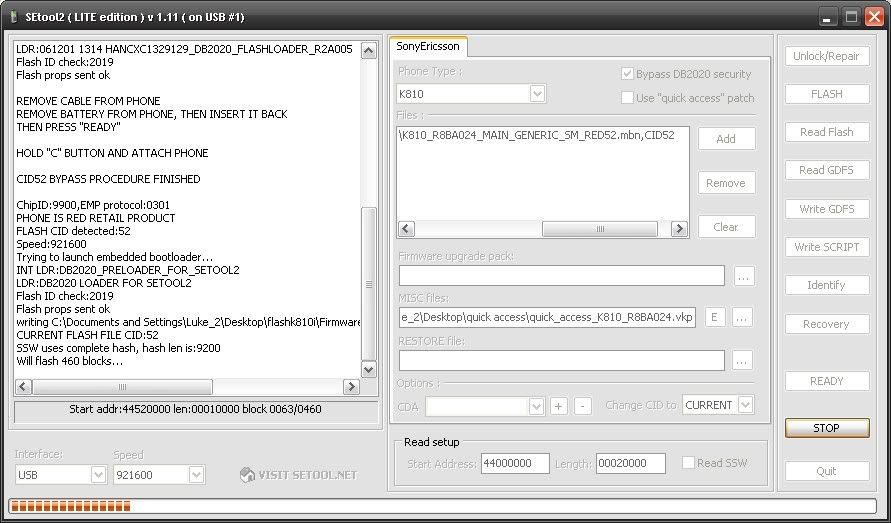Viewport: 891px width, 523px height.
Task: Enable Read SSW checkbox
Action: click(688, 463)
